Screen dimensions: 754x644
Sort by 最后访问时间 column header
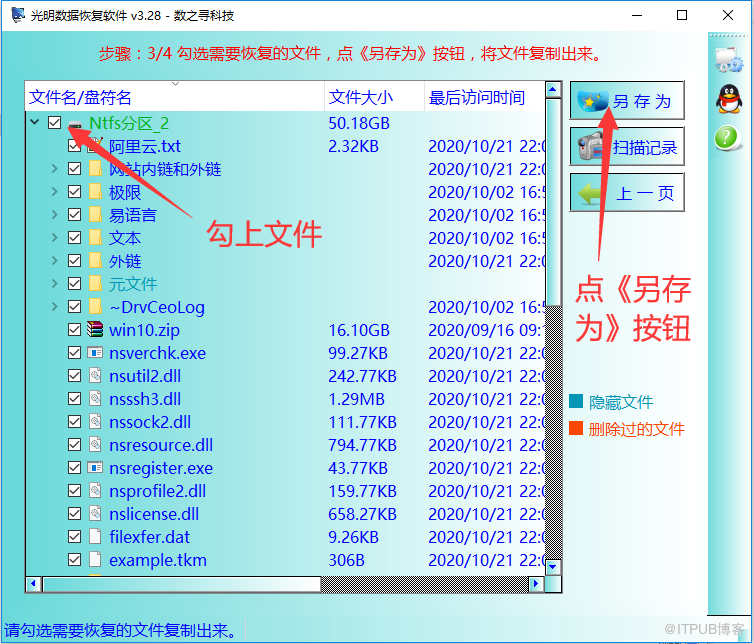(485, 97)
